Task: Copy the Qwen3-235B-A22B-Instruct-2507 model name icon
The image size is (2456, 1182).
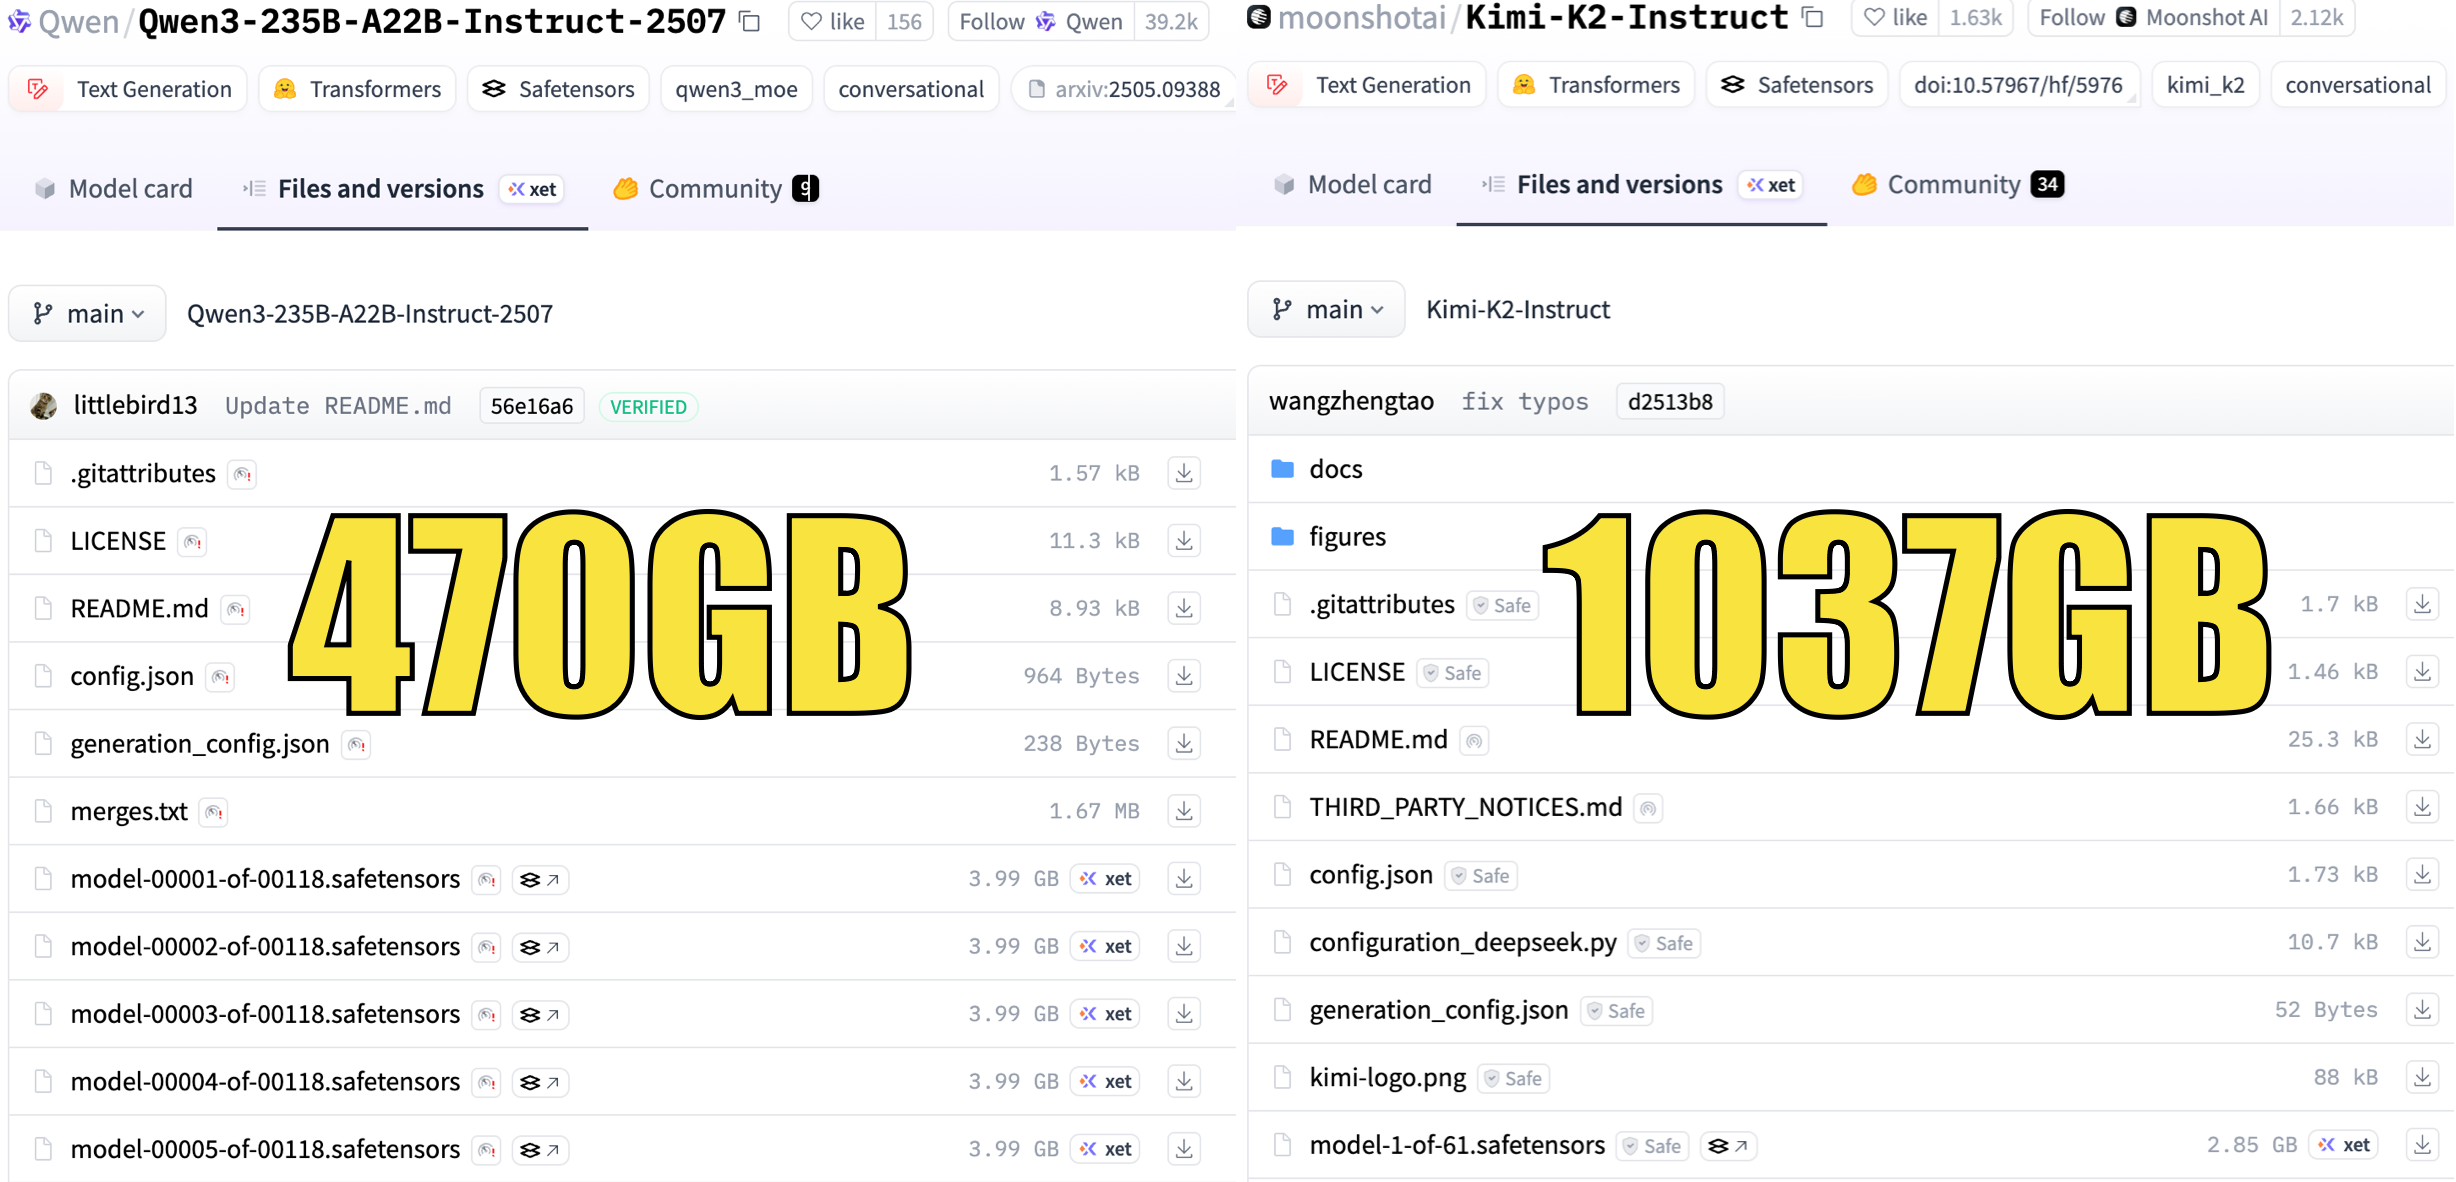Action: click(x=750, y=21)
